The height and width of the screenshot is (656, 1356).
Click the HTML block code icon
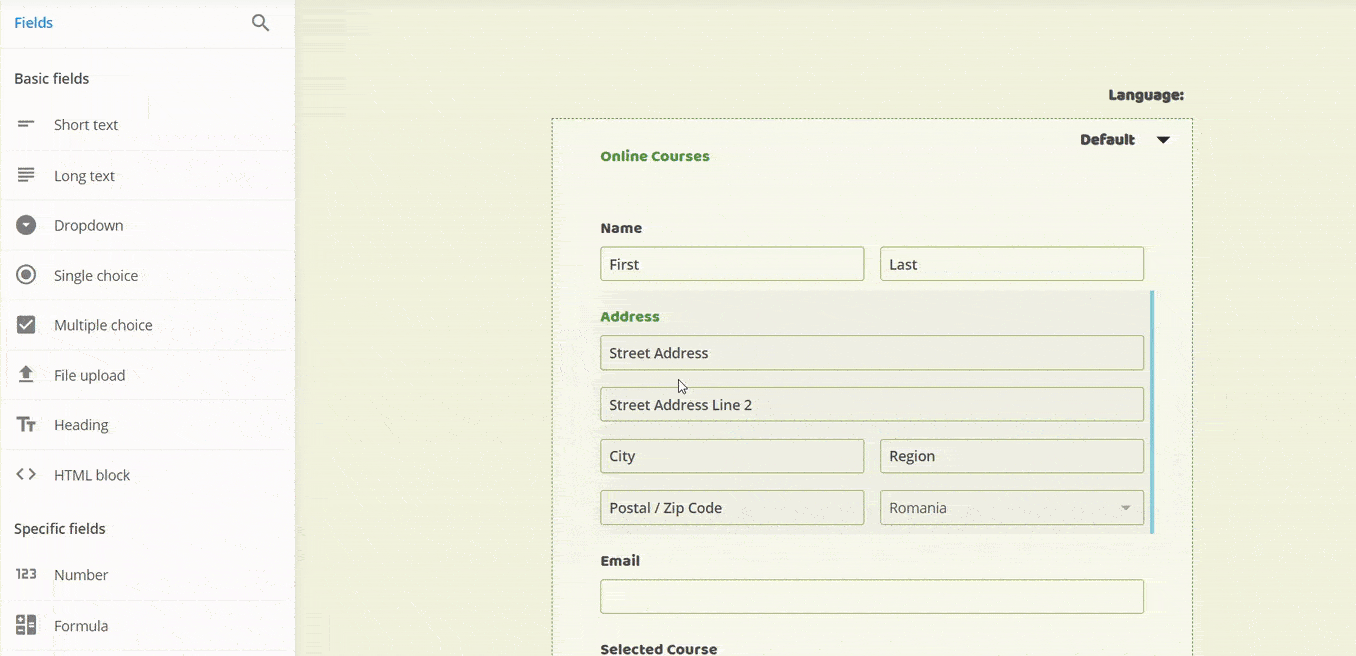[26, 475]
